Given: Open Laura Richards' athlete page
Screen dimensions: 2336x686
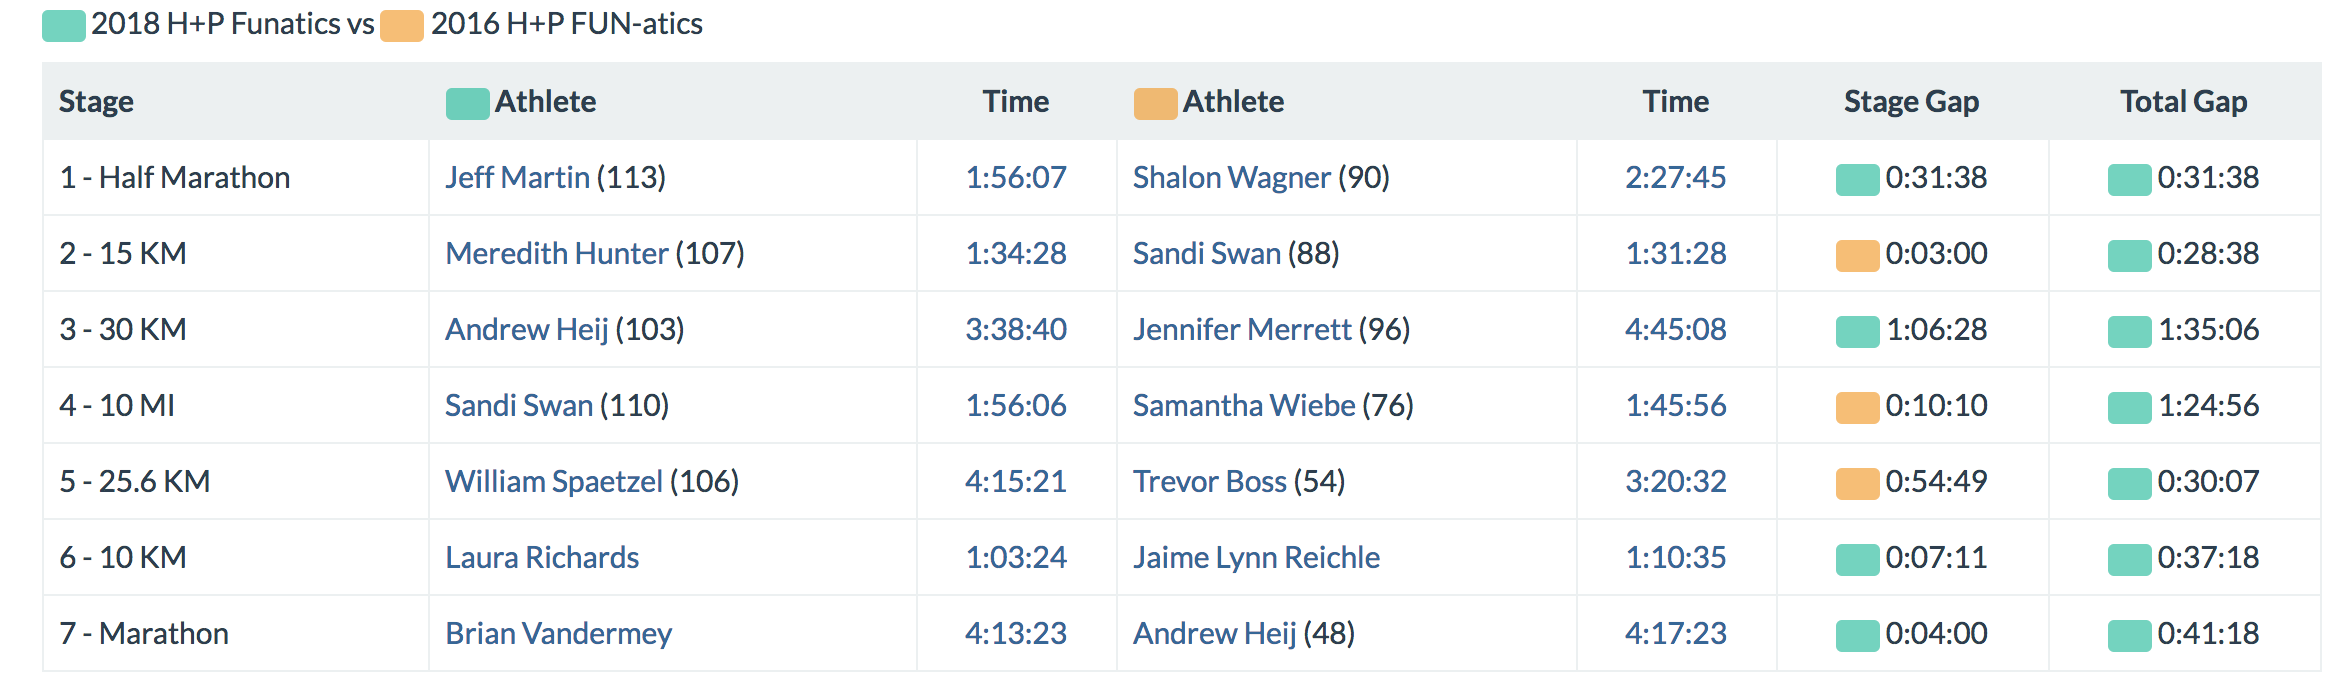Looking at the screenshot, I should coord(541,557).
